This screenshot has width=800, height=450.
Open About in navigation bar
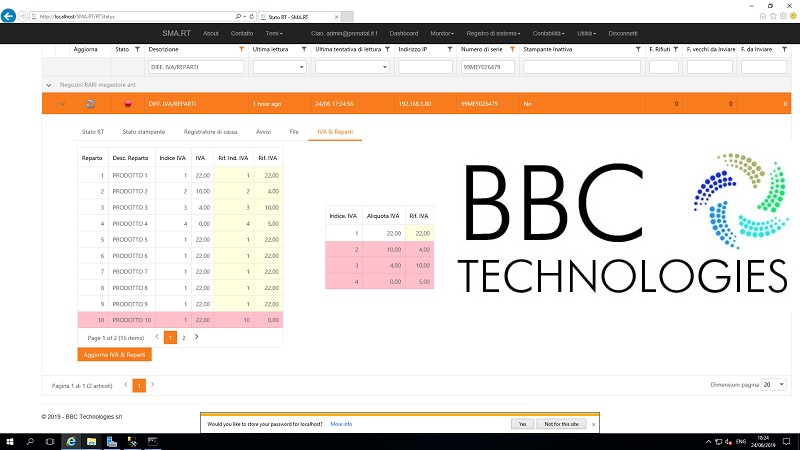coord(211,34)
